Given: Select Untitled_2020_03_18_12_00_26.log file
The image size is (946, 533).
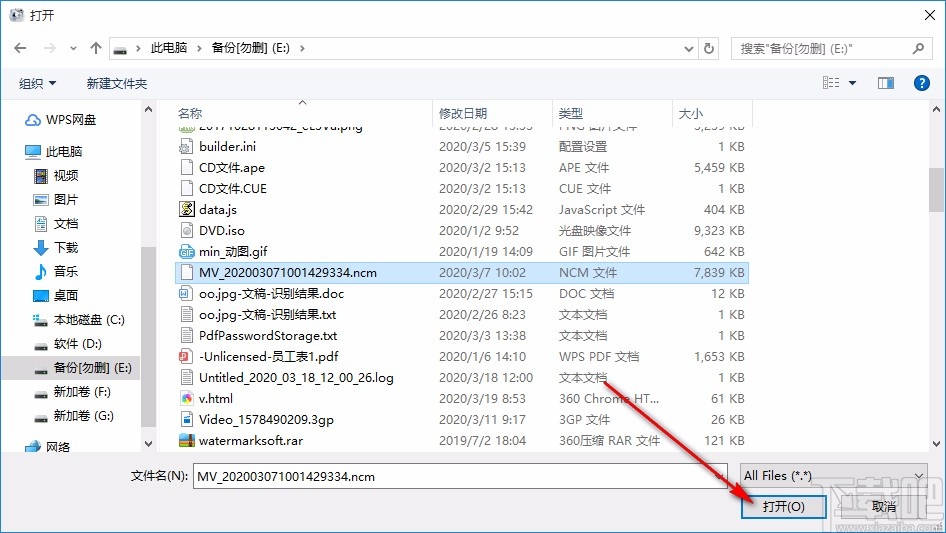Looking at the screenshot, I should tap(296, 378).
